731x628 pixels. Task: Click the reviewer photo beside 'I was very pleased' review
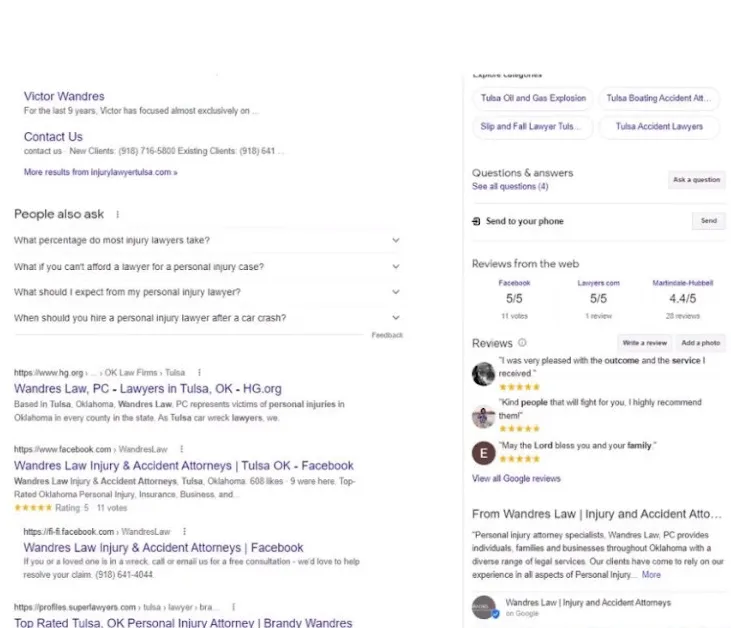[x=483, y=374]
